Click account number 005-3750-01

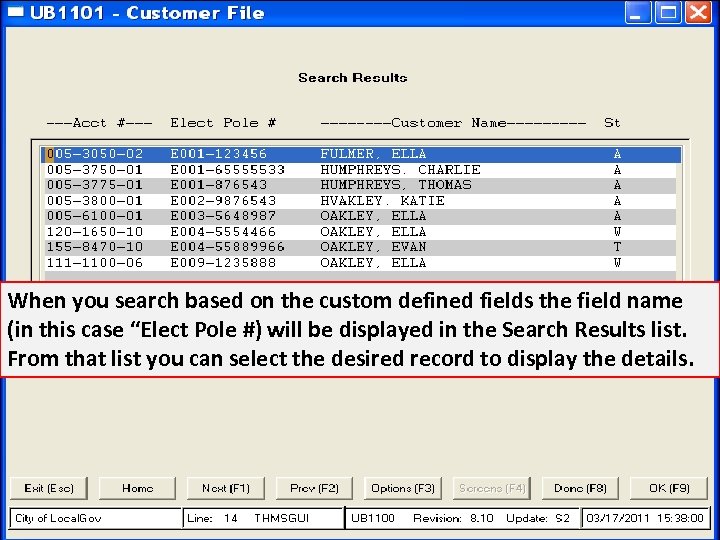[x=95, y=170]
